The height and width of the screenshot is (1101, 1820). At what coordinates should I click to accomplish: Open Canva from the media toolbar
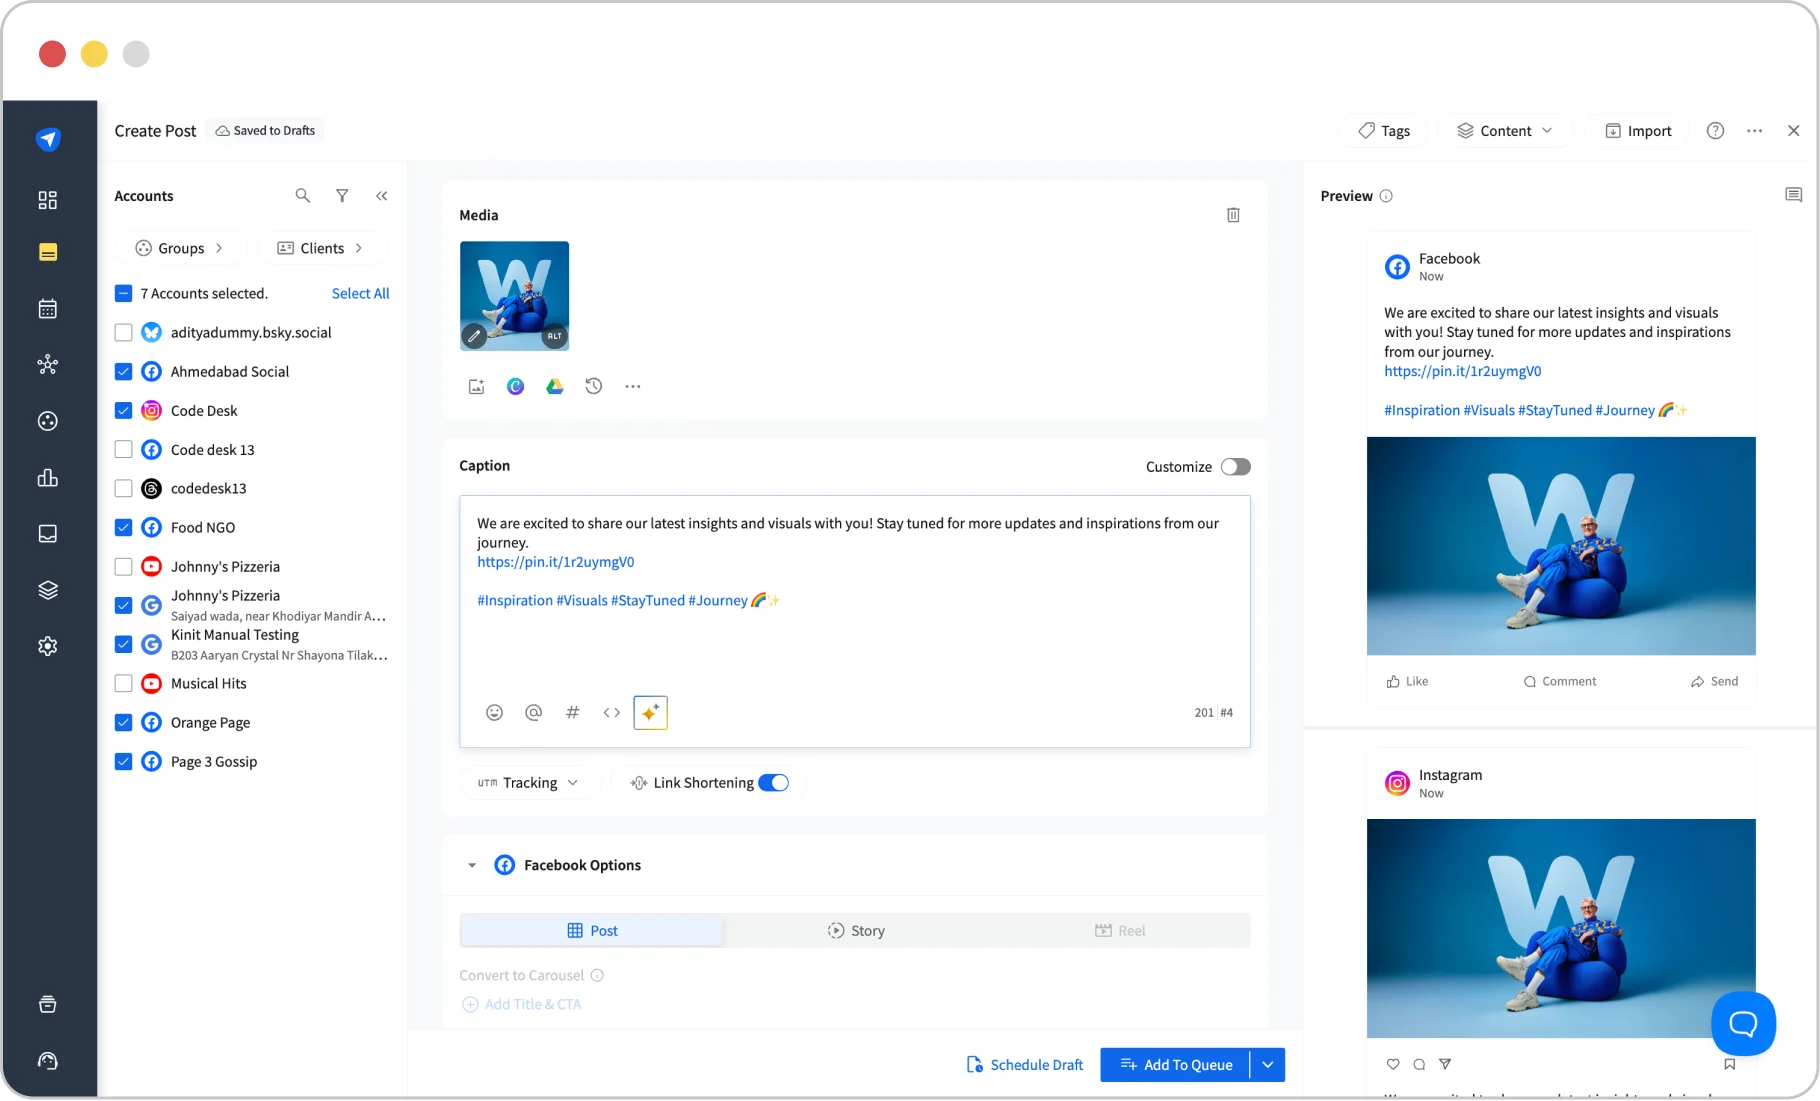tap(515, 386)
